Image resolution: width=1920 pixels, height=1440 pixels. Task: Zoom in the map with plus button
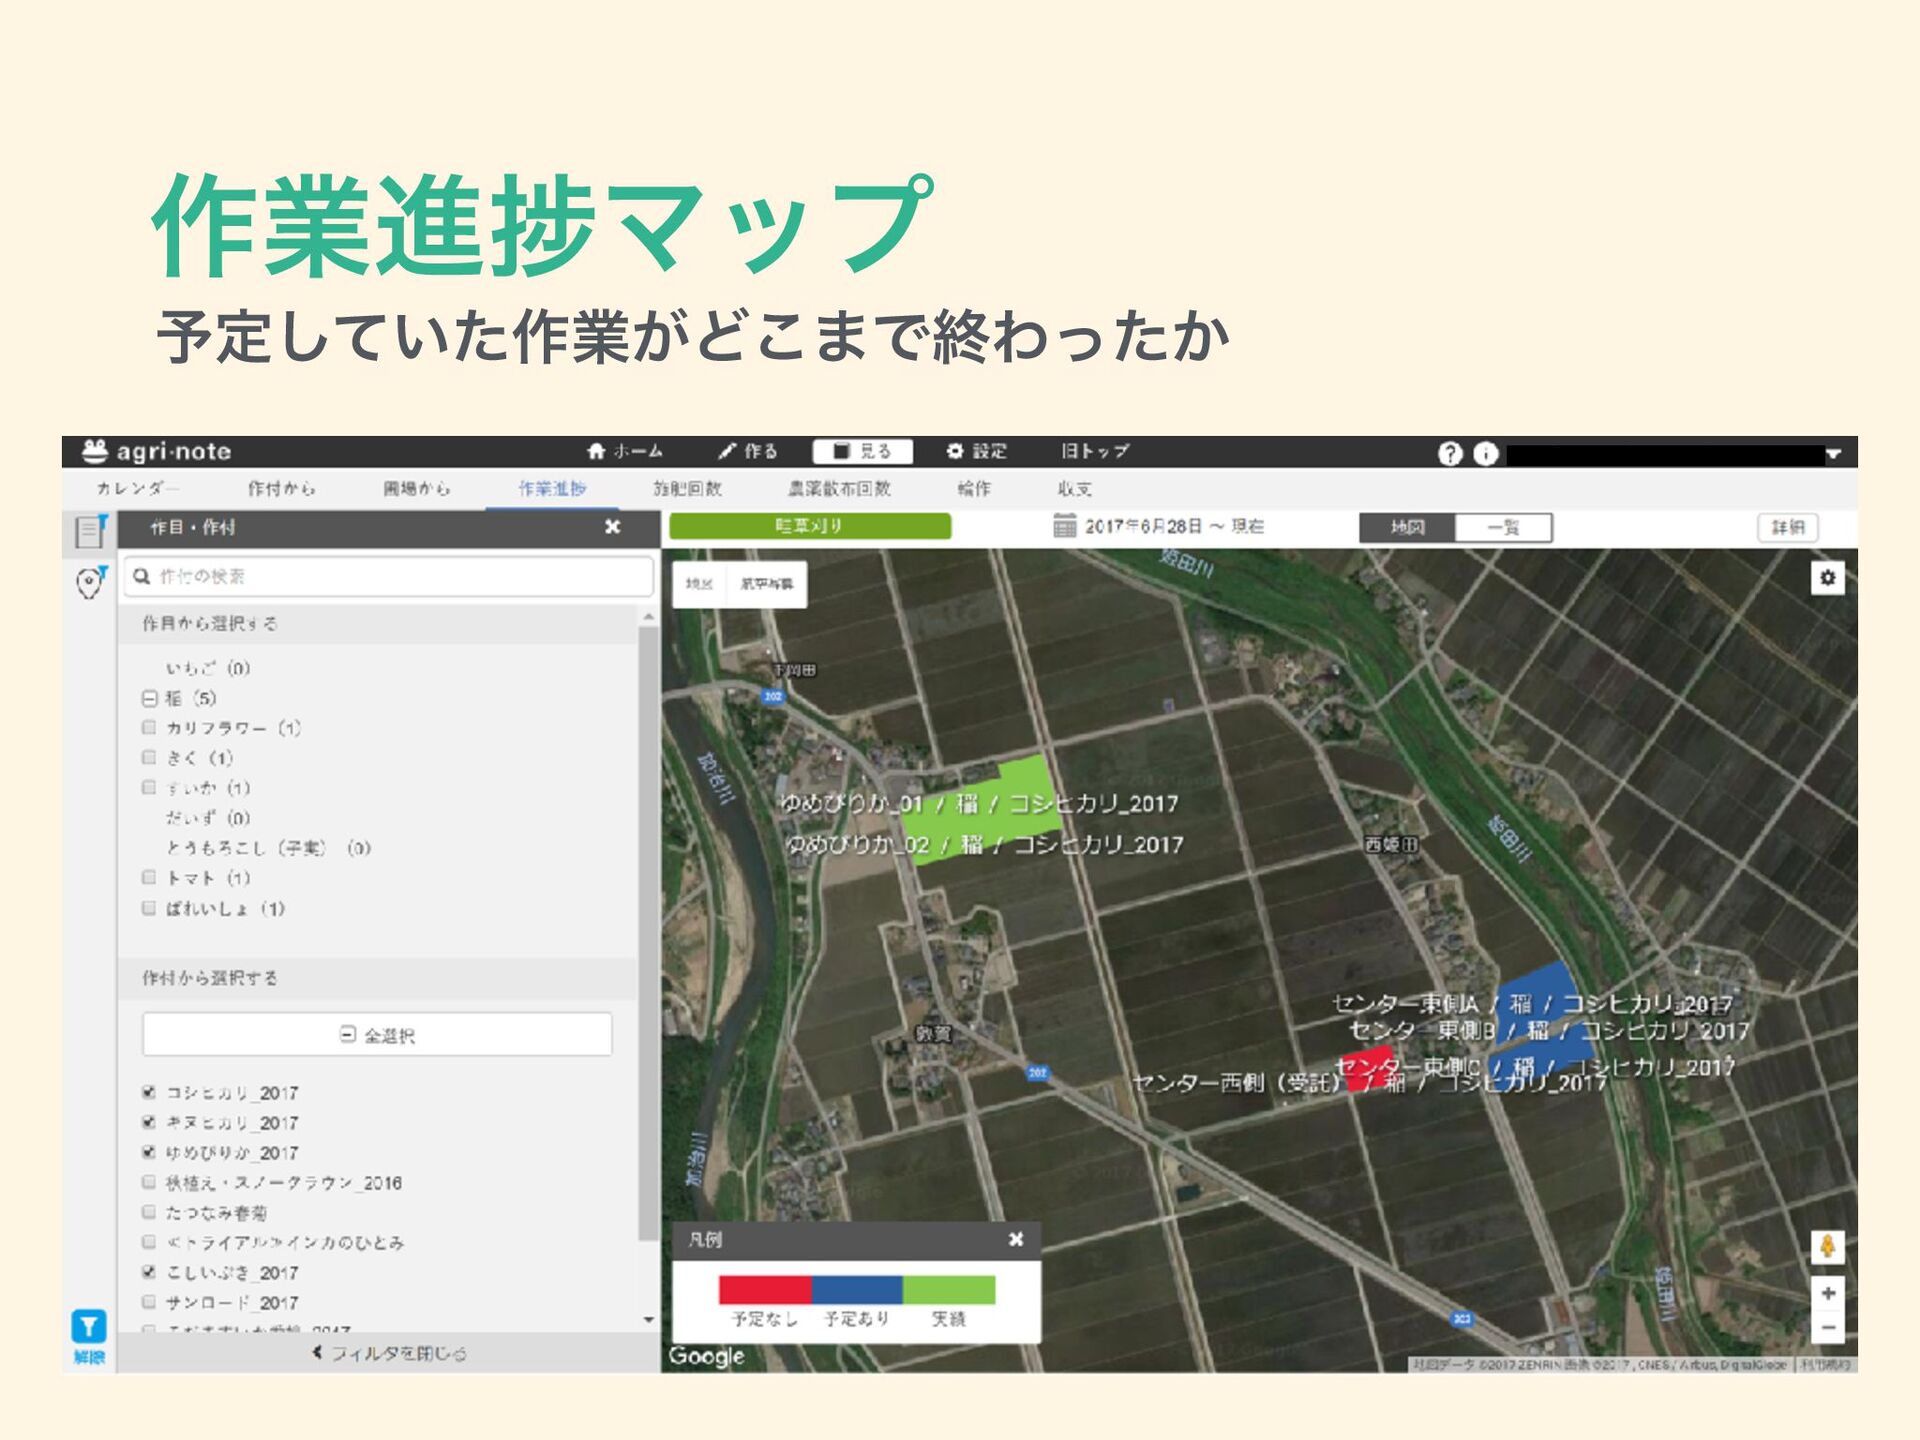1827,1293
